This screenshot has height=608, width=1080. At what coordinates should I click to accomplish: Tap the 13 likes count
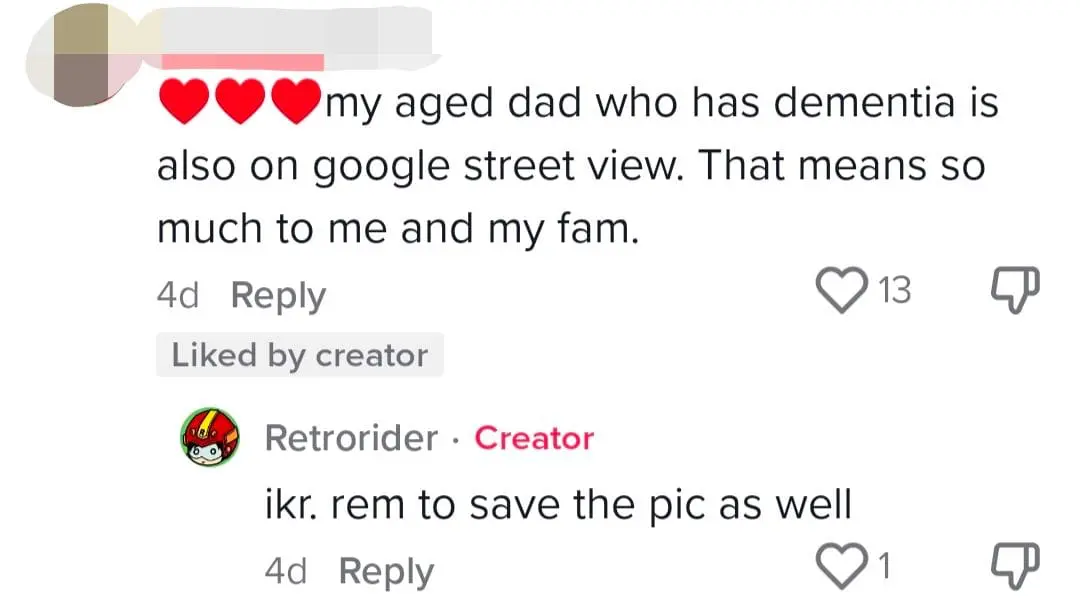tap(894, 290)
